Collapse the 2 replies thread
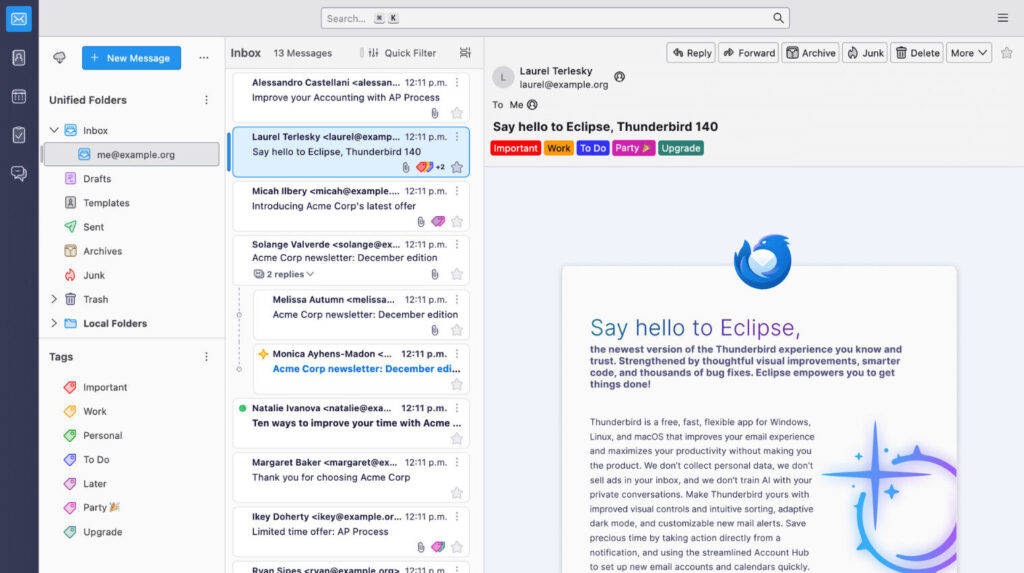1024x573 pixels. (284, 274)
